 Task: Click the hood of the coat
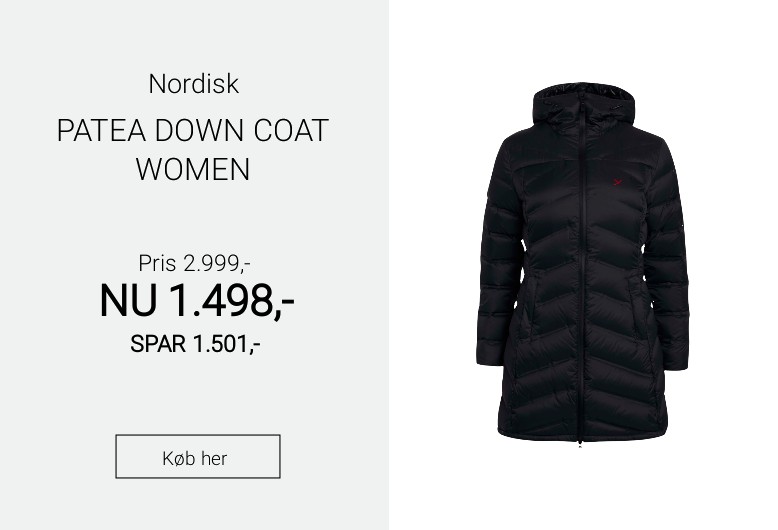coord(584,108)
